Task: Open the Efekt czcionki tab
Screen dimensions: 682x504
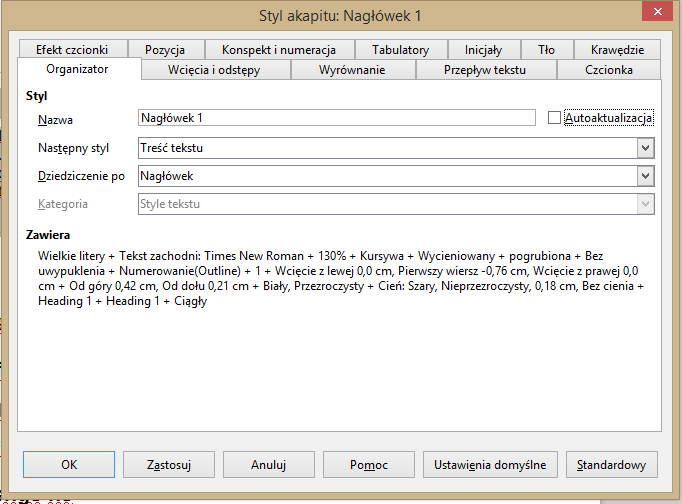Action: coord(73,50)
